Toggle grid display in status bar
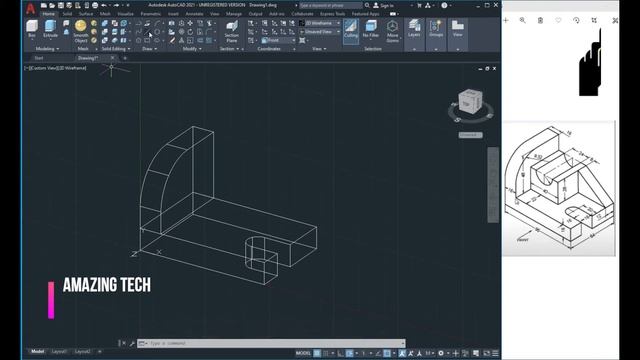Screen dimensions: 640x360 click(317, 353)
